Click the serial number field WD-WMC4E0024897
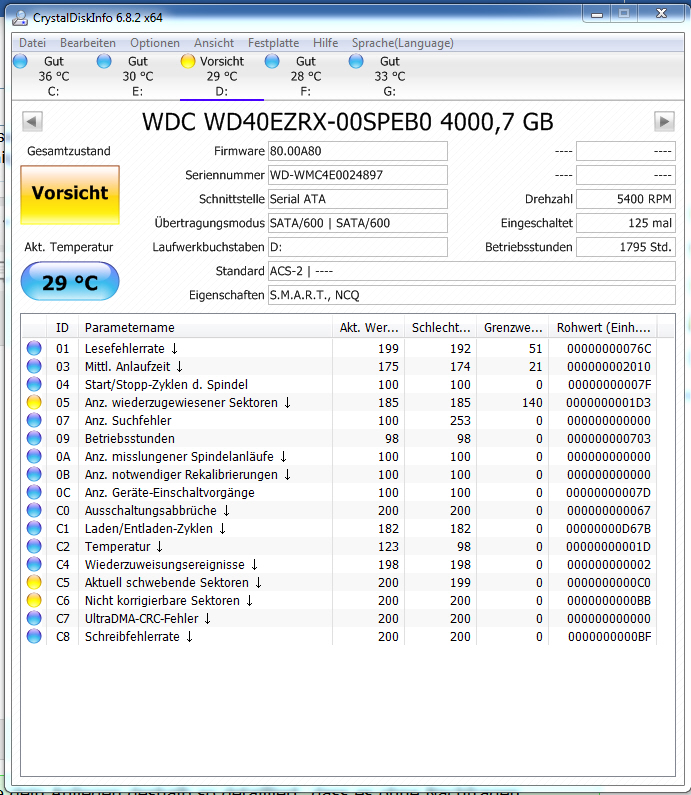 click(357, 175)
